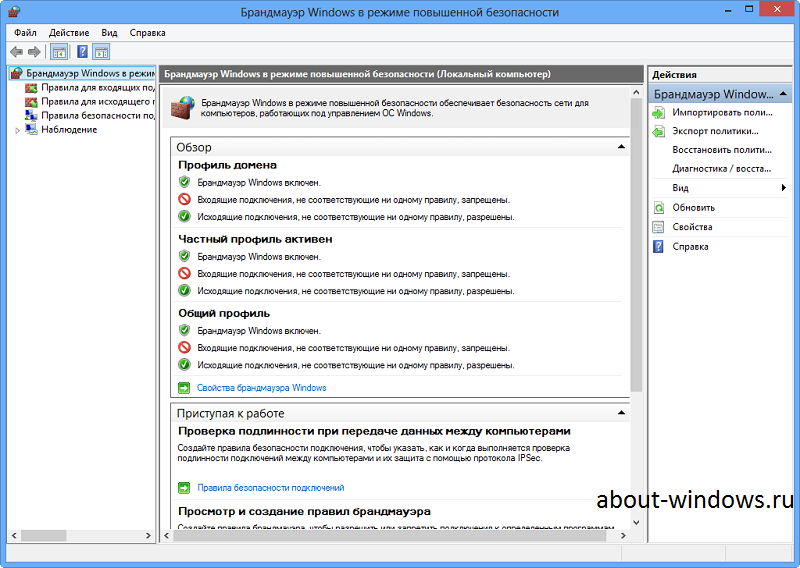Screen dimensions: 800x568
Task: Click the brick wall globe icon in description
Action: click(x=183, y=108)
